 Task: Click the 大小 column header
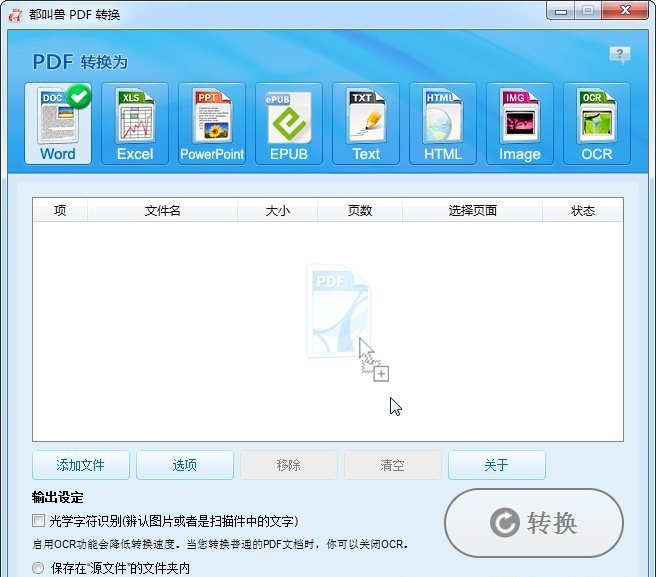tap(278, 210)
